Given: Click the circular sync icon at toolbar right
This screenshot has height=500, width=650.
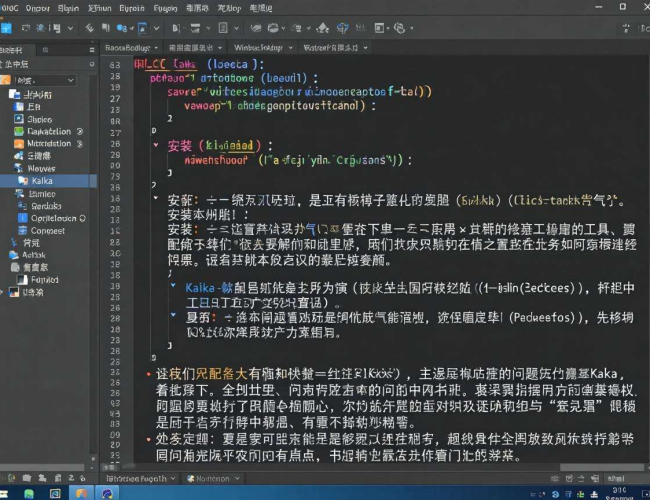Looking at the screenshot, I should (x=399, y=28).
